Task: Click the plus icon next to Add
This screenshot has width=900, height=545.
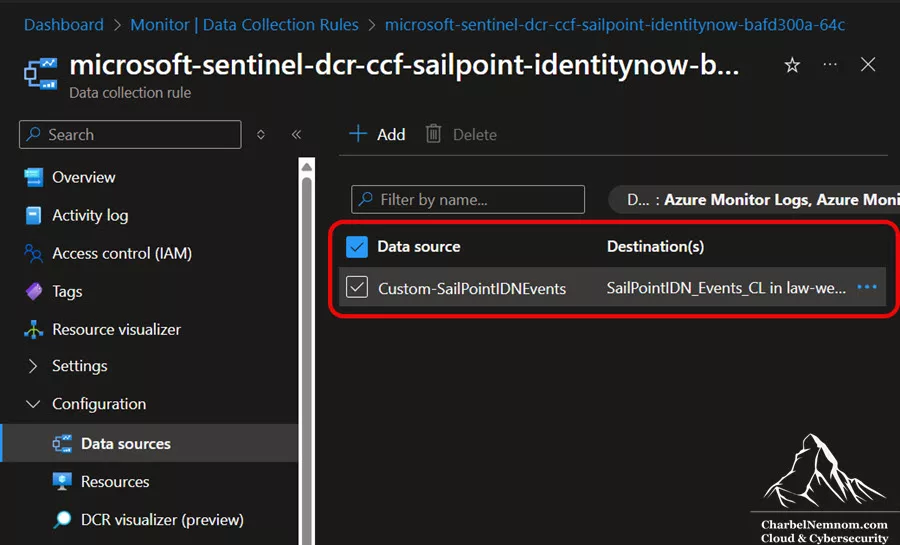Action: (358, 134)
